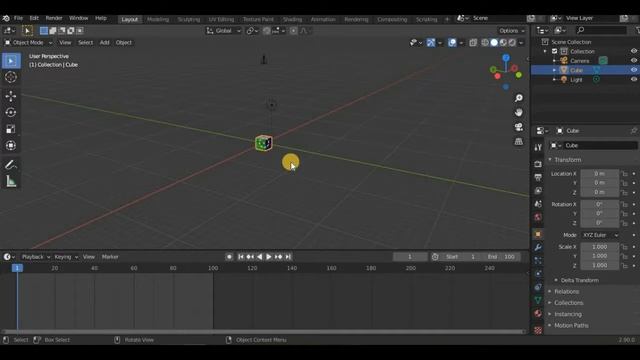Uncheck the Collection checkbox in outliner
The image size is (640, 360).
click(554, 51)
